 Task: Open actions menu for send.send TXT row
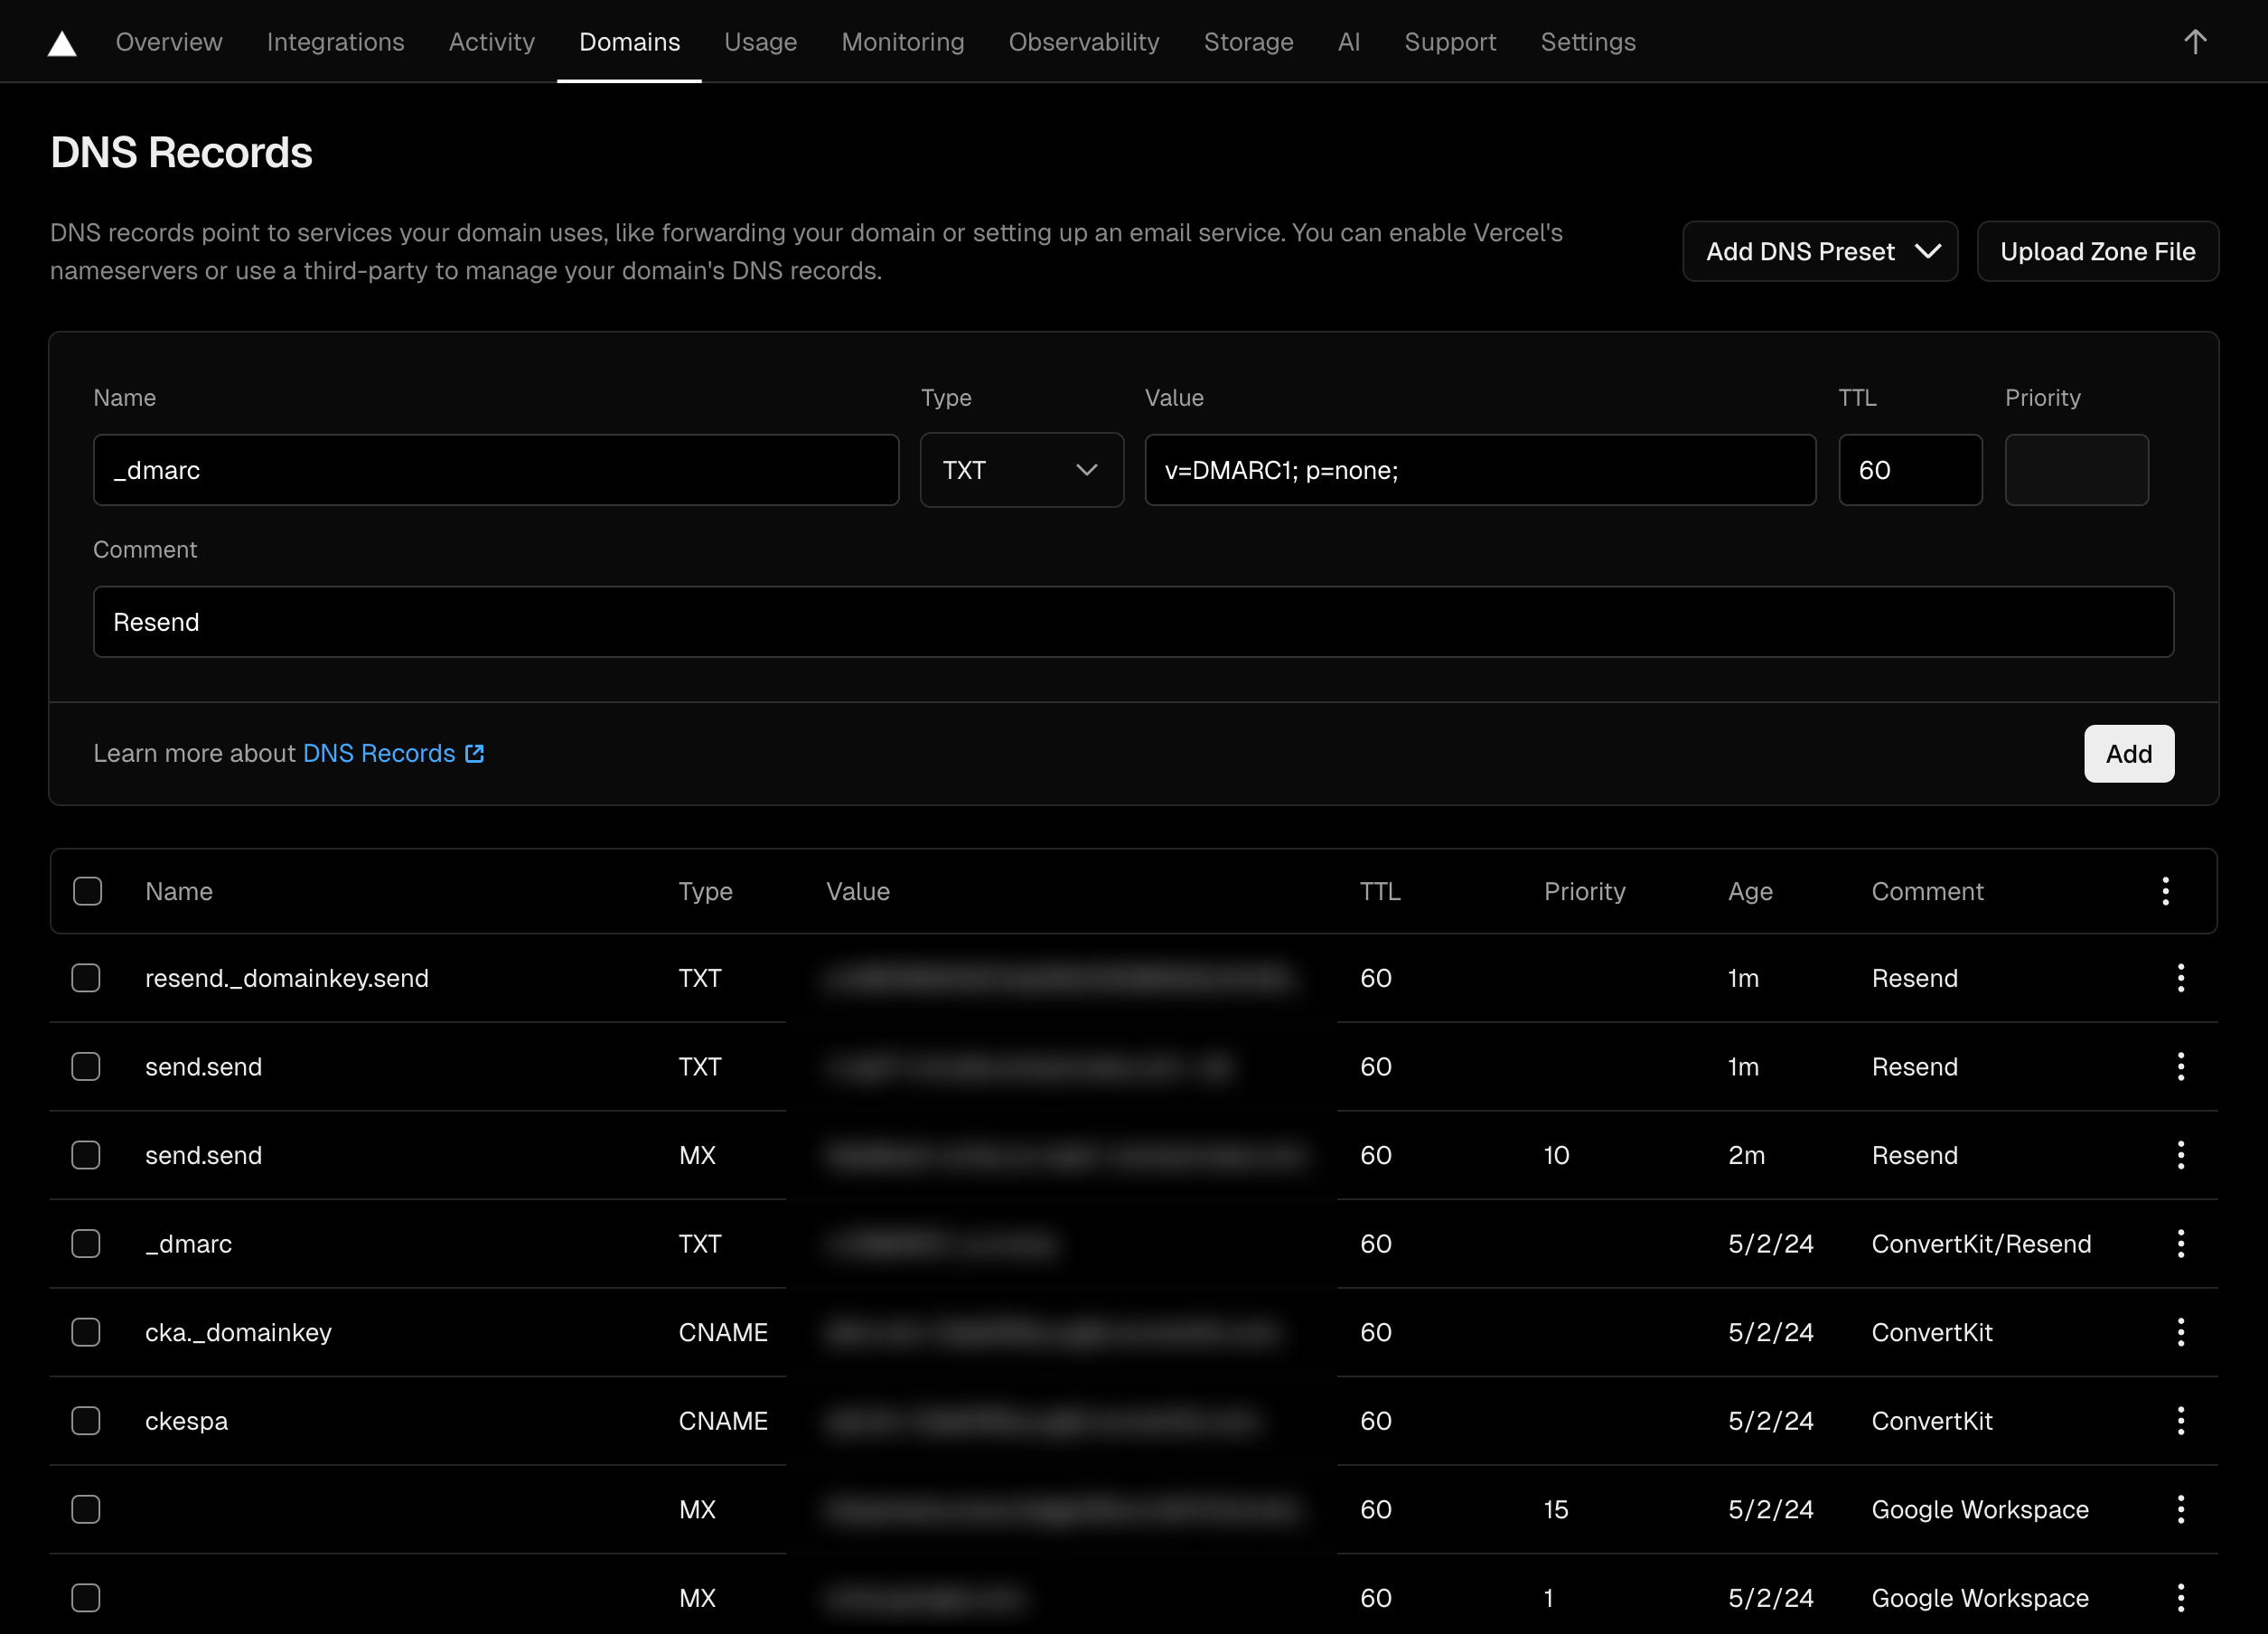tap(2180, 1066)
